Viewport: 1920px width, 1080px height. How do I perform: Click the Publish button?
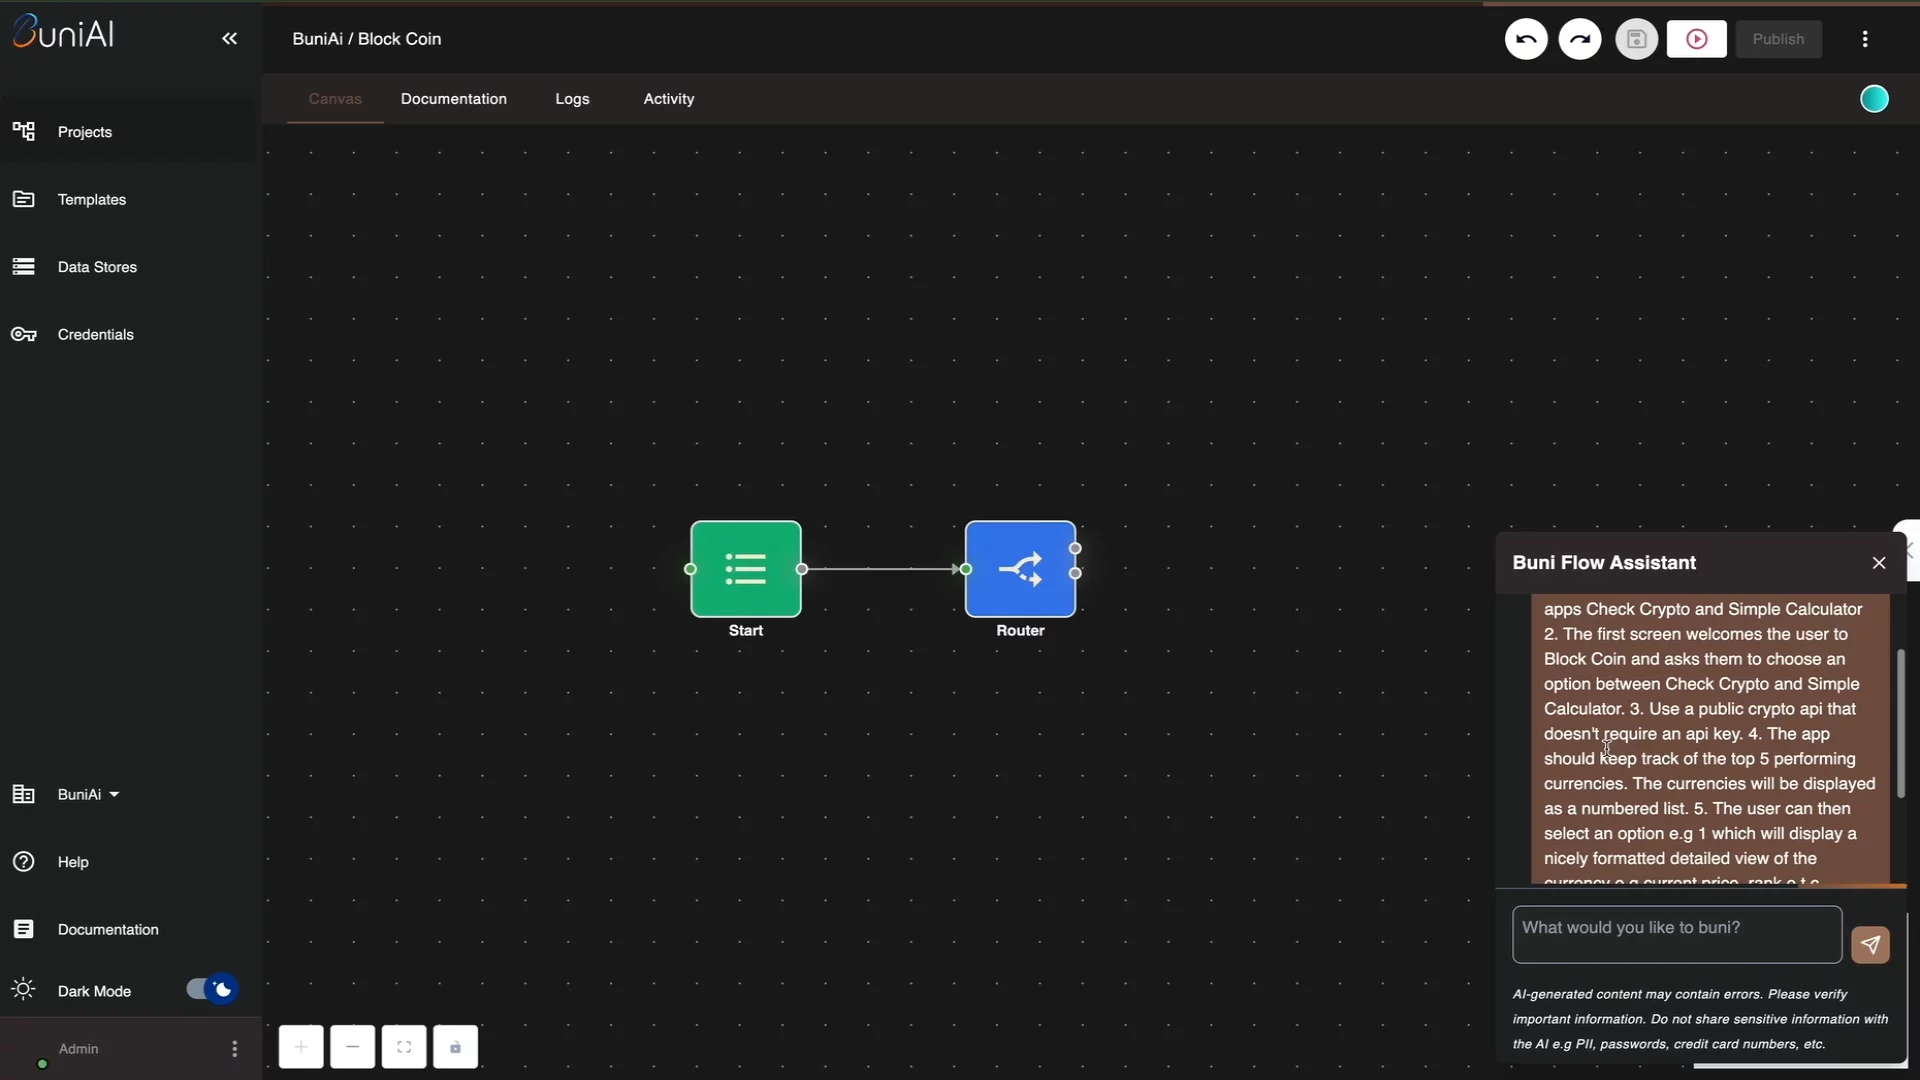point(1778,39)
